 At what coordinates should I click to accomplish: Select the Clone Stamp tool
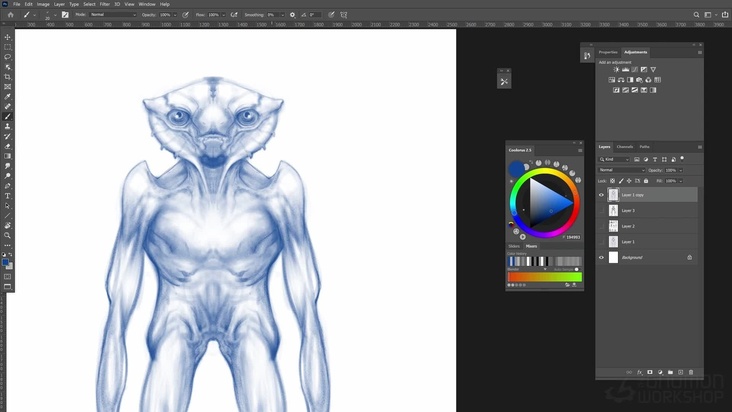tap(7, 126)
